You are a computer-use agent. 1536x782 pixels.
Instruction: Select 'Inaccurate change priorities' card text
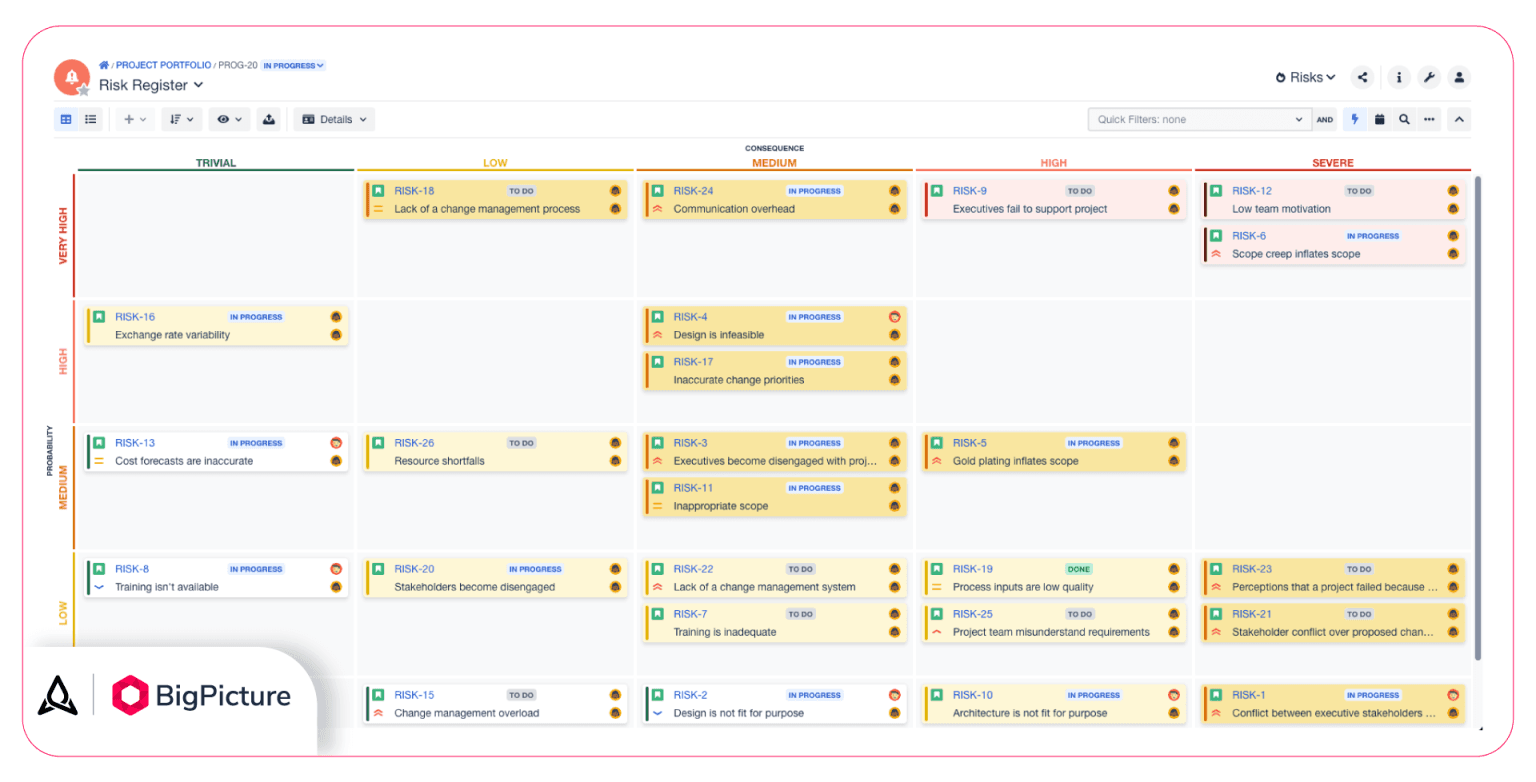(739, 380)
